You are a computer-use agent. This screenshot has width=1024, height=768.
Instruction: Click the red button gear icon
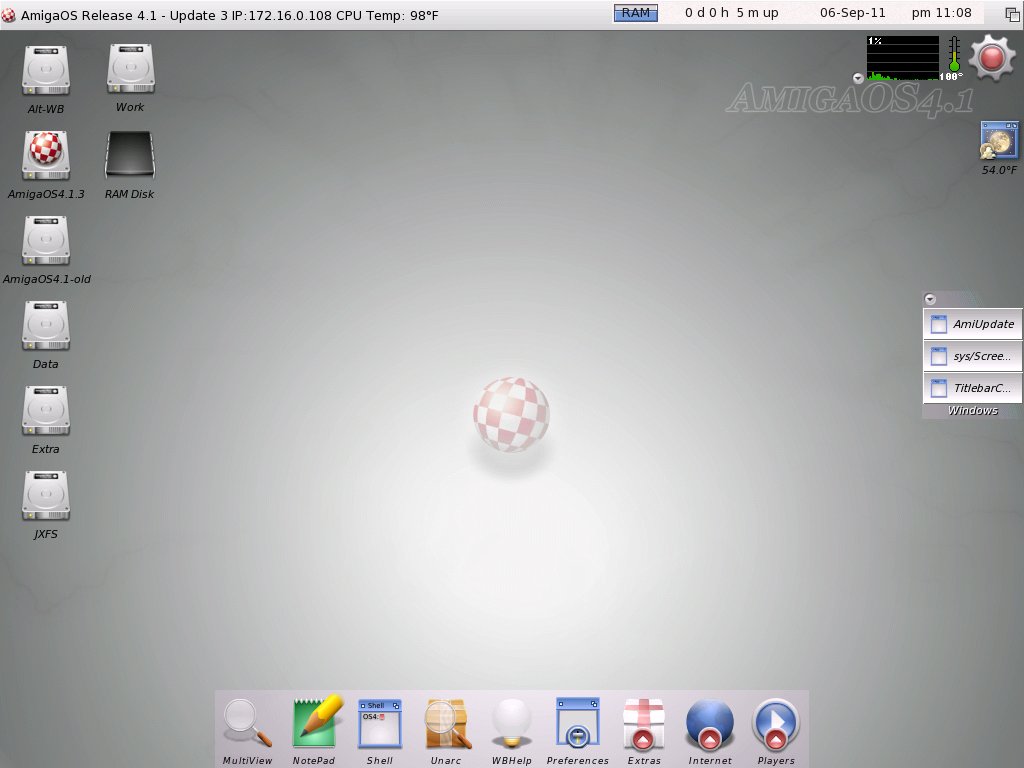(x=992, y=58)
